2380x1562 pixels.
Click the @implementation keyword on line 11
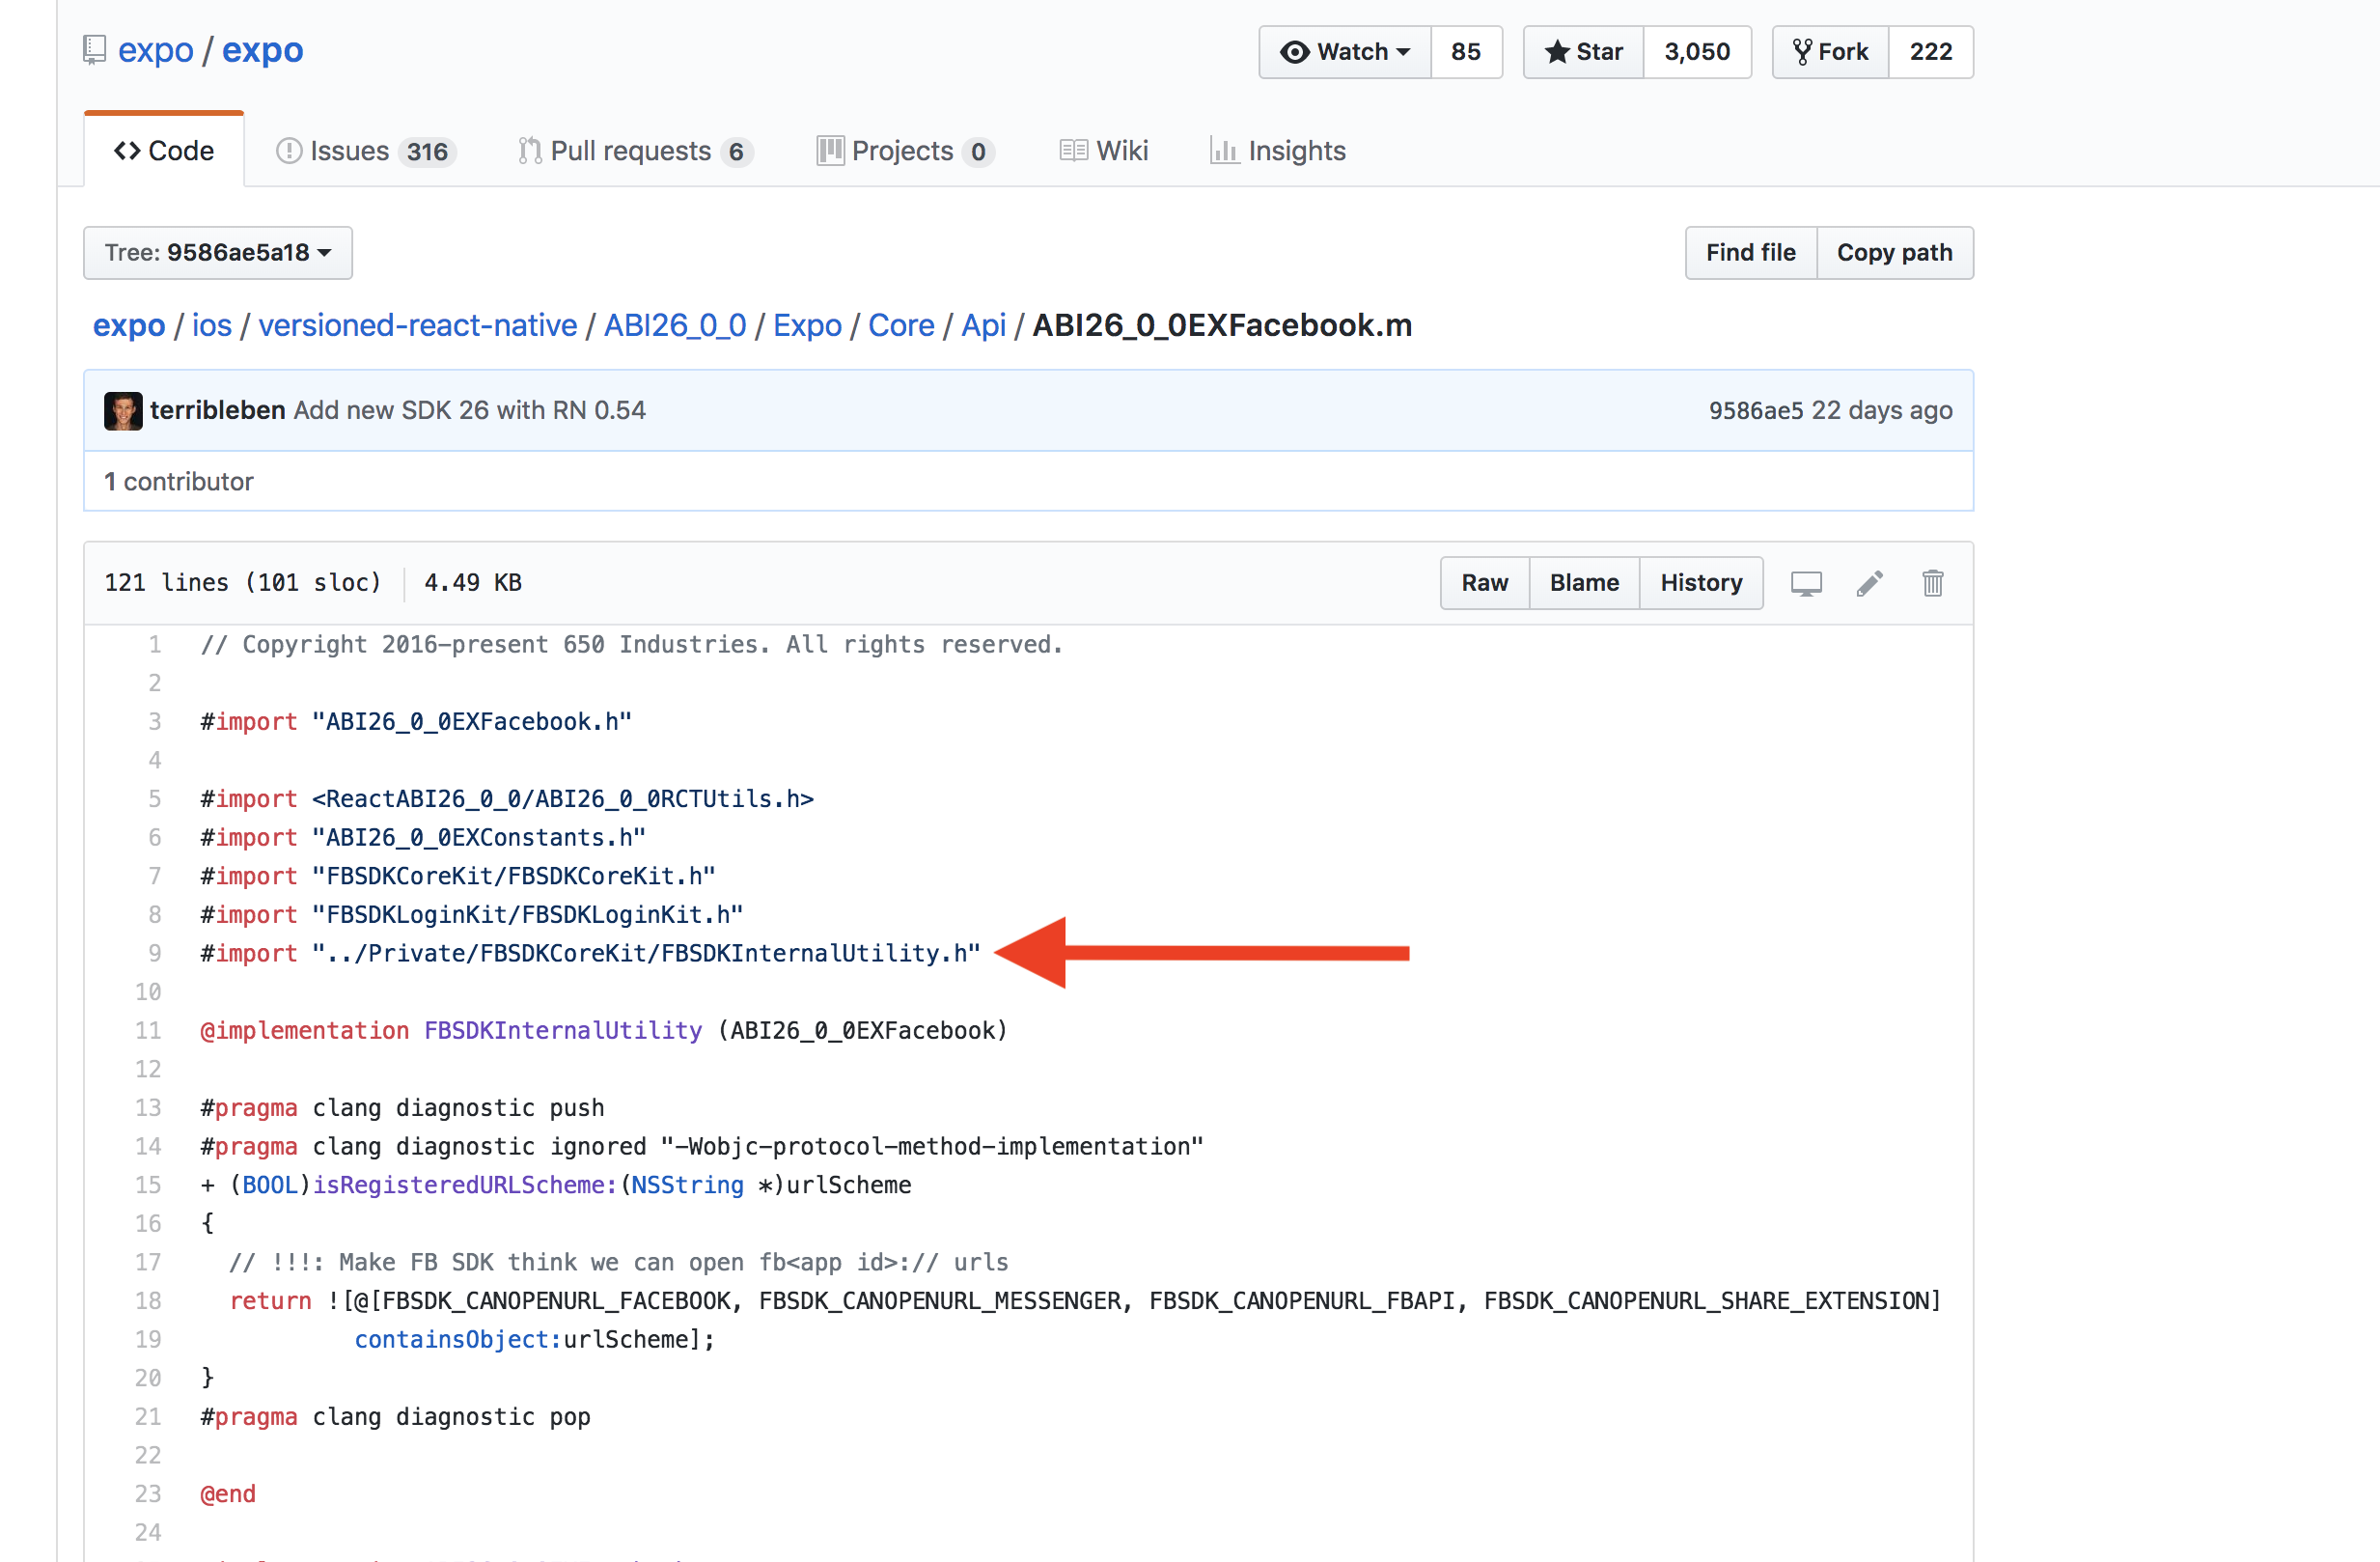pos(305,1031)
